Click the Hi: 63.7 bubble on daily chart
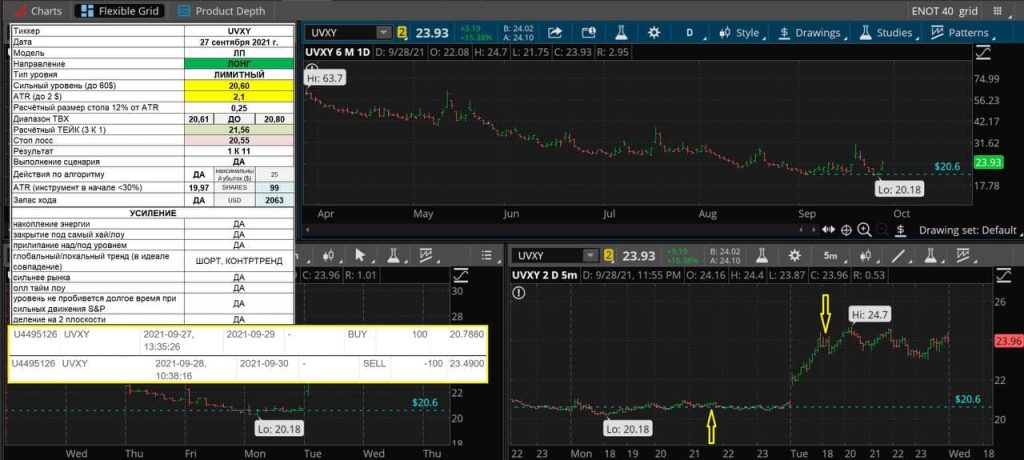Screen dimensions: 1024x460 coord(326,79)
